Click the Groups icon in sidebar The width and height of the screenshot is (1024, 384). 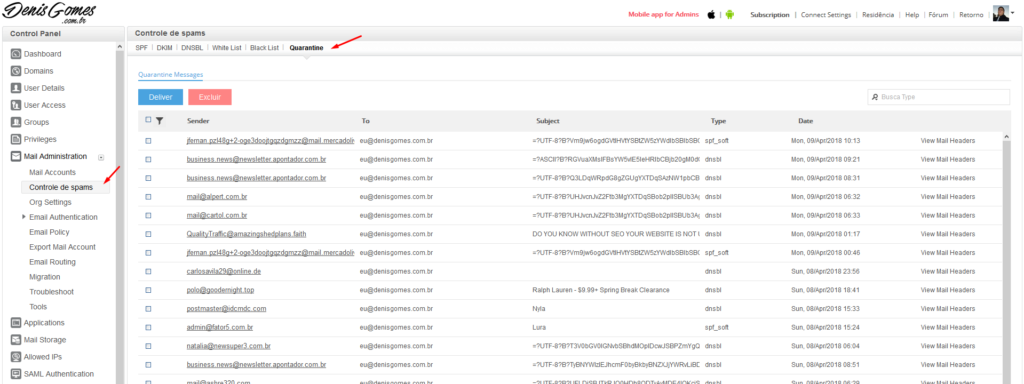click(16, 122)
